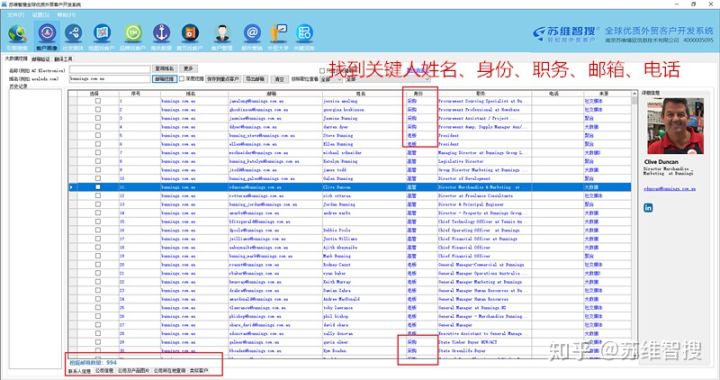
Task: Switch to the 邮箱验证 tab
Action: 40,59
